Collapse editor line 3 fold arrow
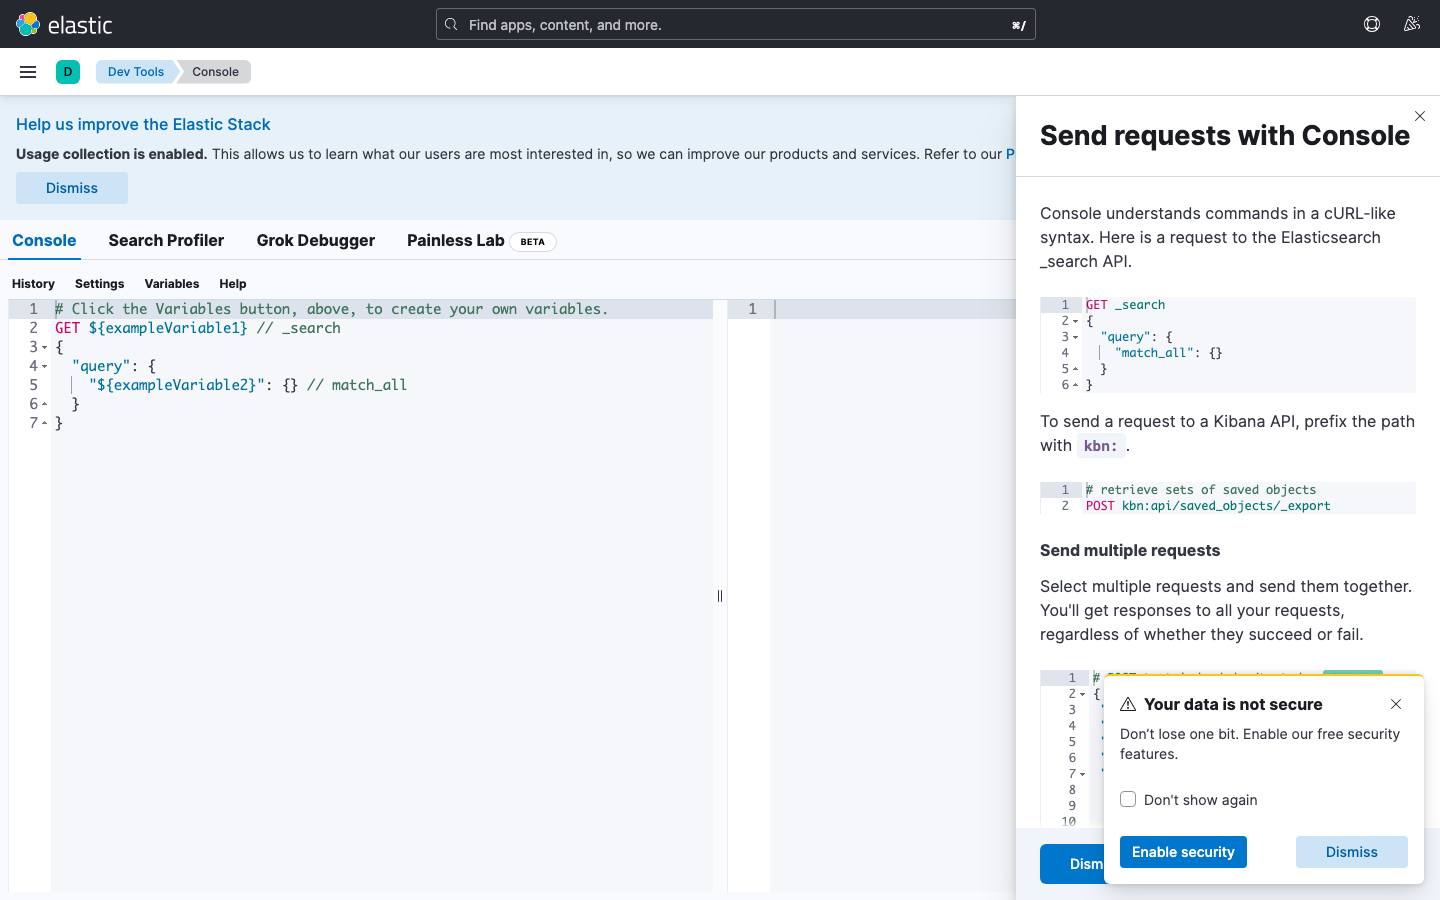 [44, 348]
